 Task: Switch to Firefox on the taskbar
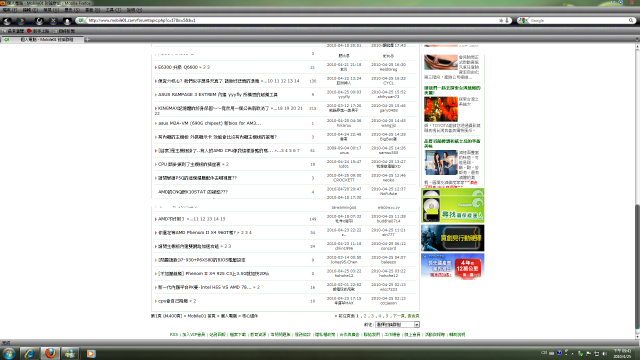[50, 353]
